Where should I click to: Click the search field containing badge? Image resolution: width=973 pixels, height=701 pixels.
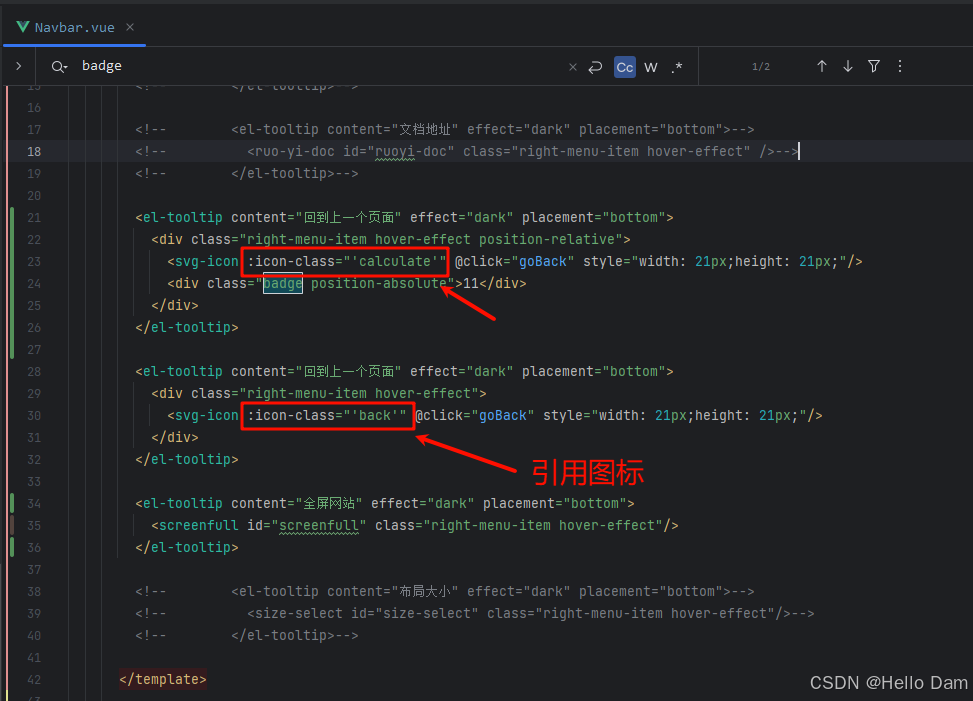pos(316,66)
